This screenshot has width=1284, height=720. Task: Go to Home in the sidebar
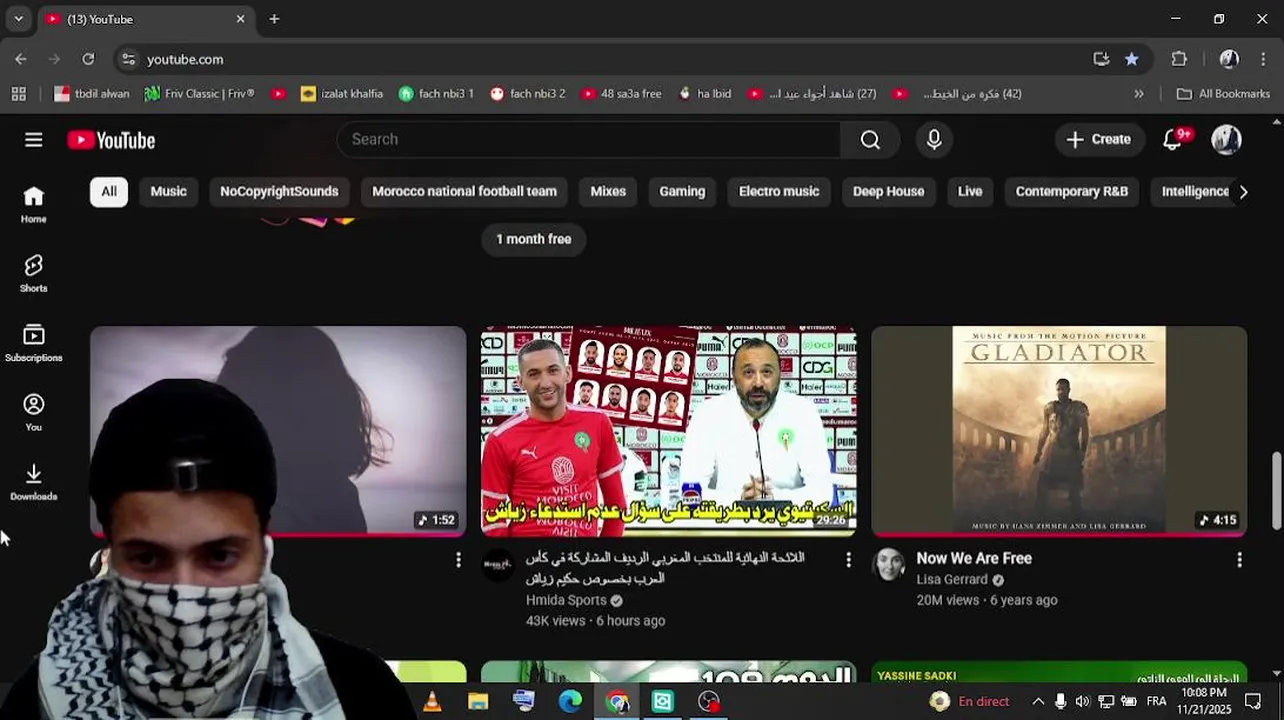coord(34,205)
